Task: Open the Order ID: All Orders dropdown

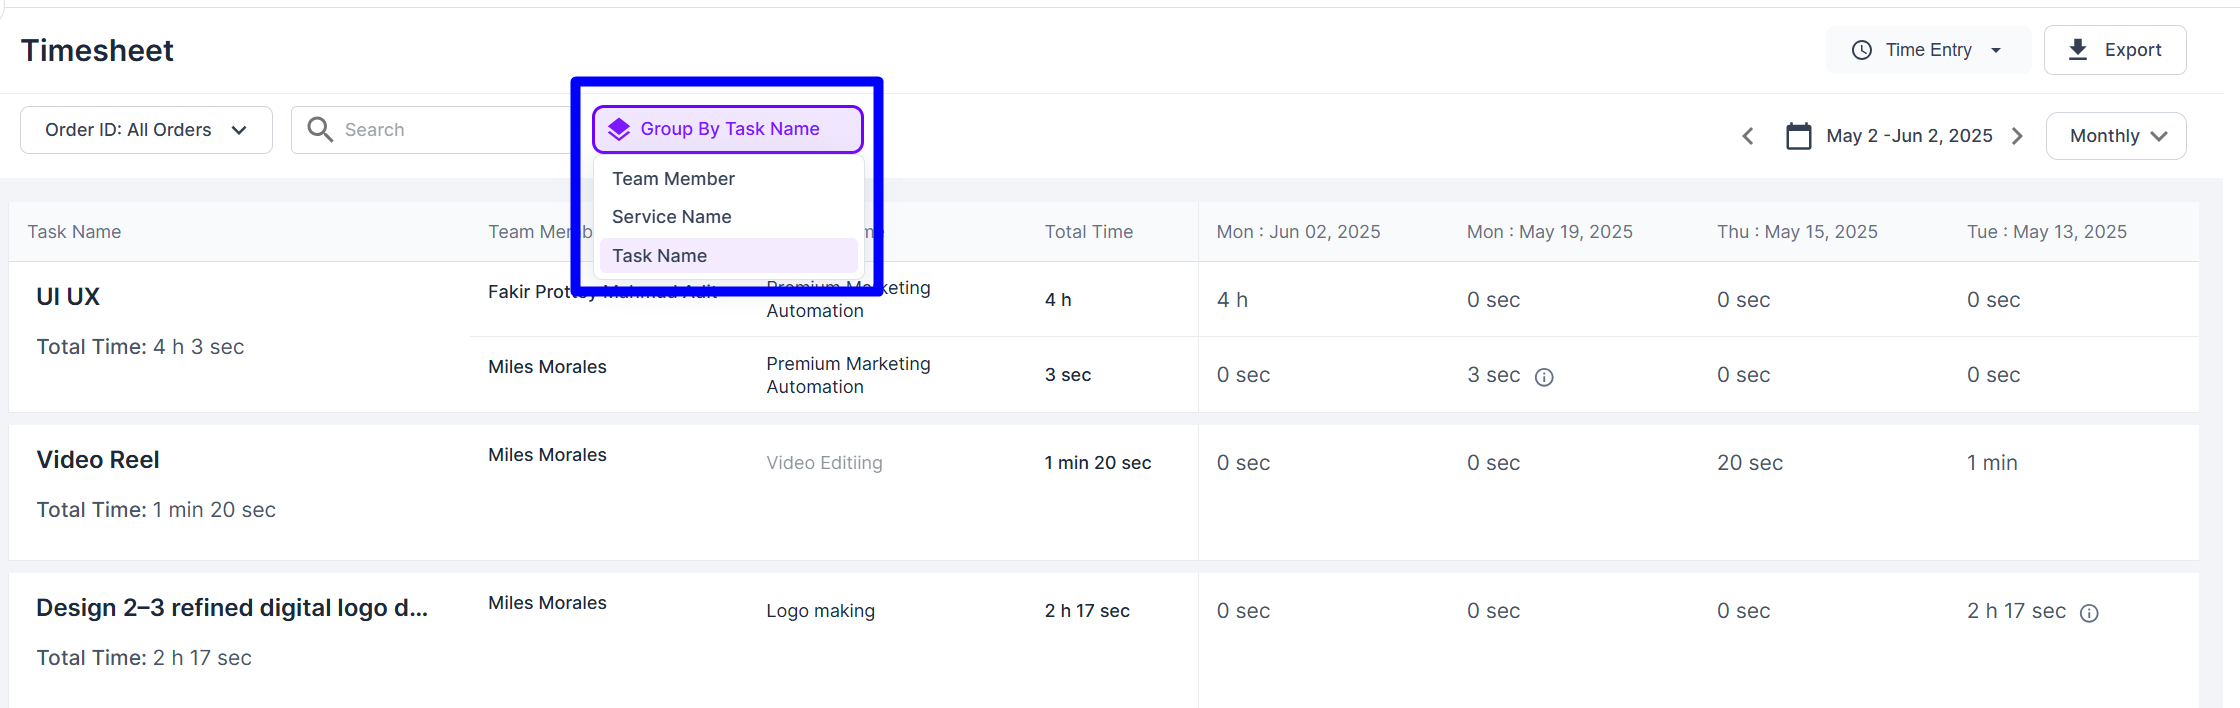Action: pos(146,130)
